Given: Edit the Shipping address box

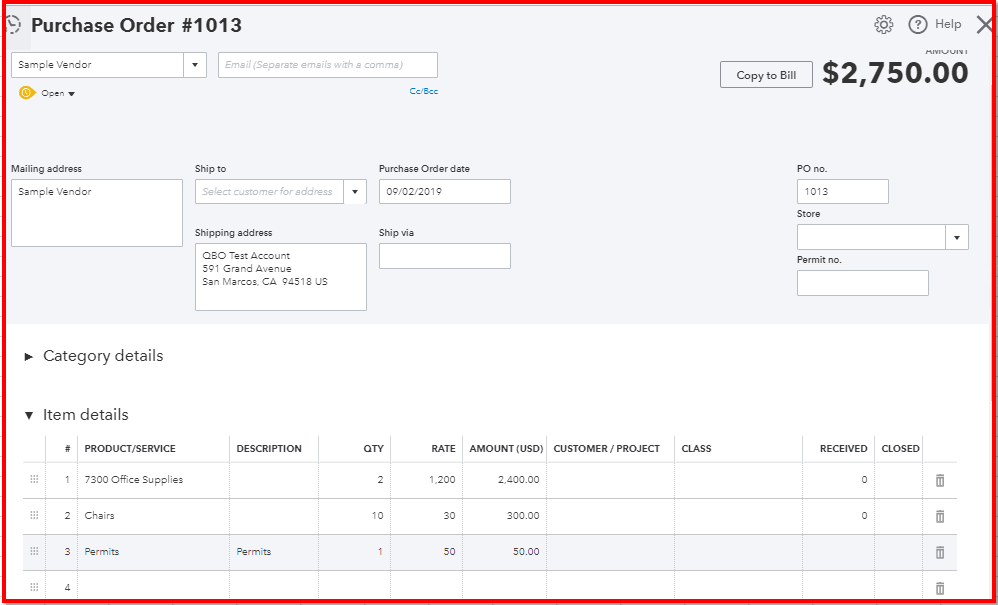Looking at the screenshot, I should click(281, 277).
